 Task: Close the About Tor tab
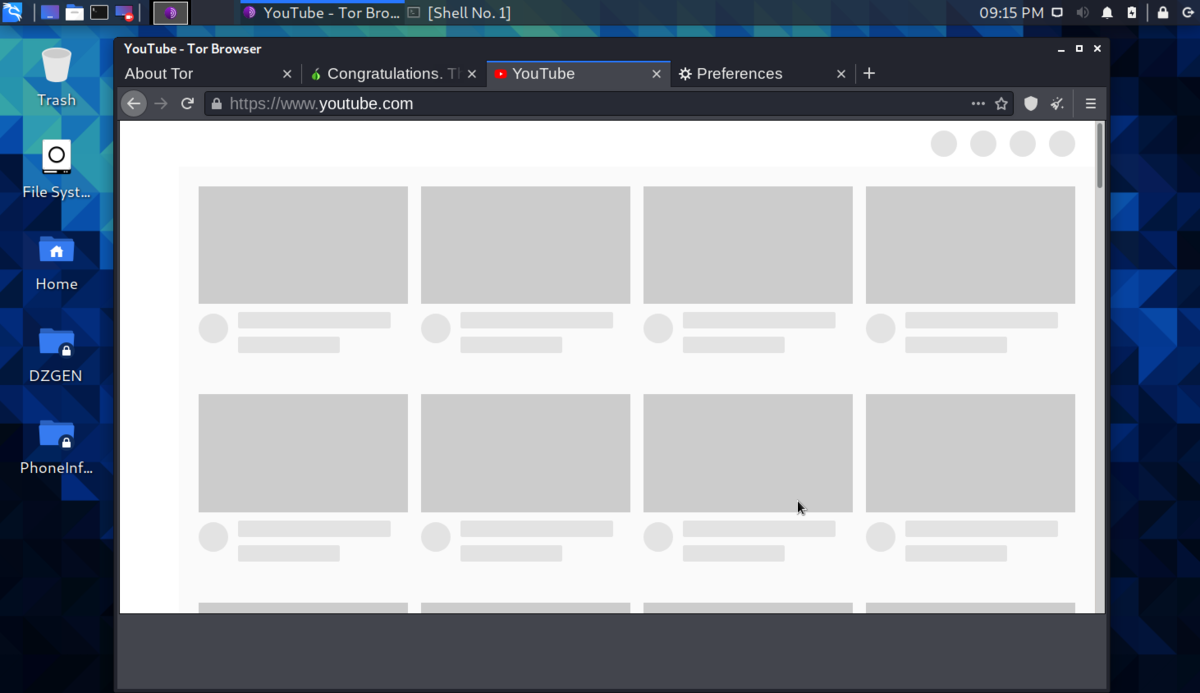tap(287, 74)
